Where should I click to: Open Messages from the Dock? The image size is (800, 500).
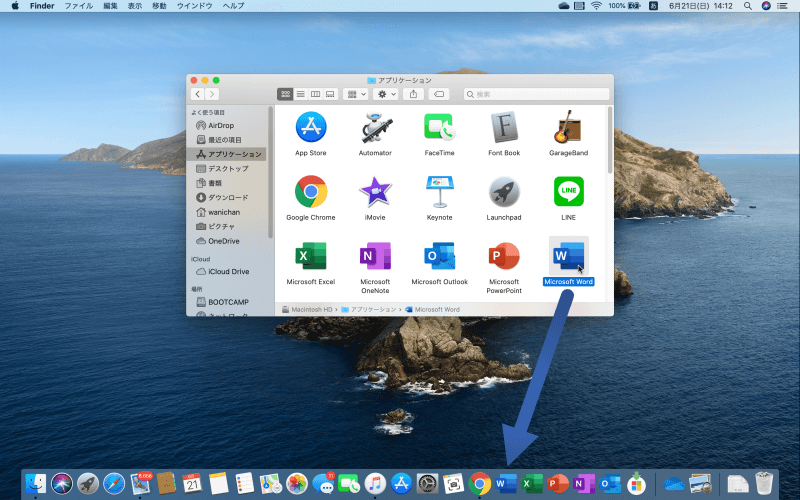pos(323,483)
